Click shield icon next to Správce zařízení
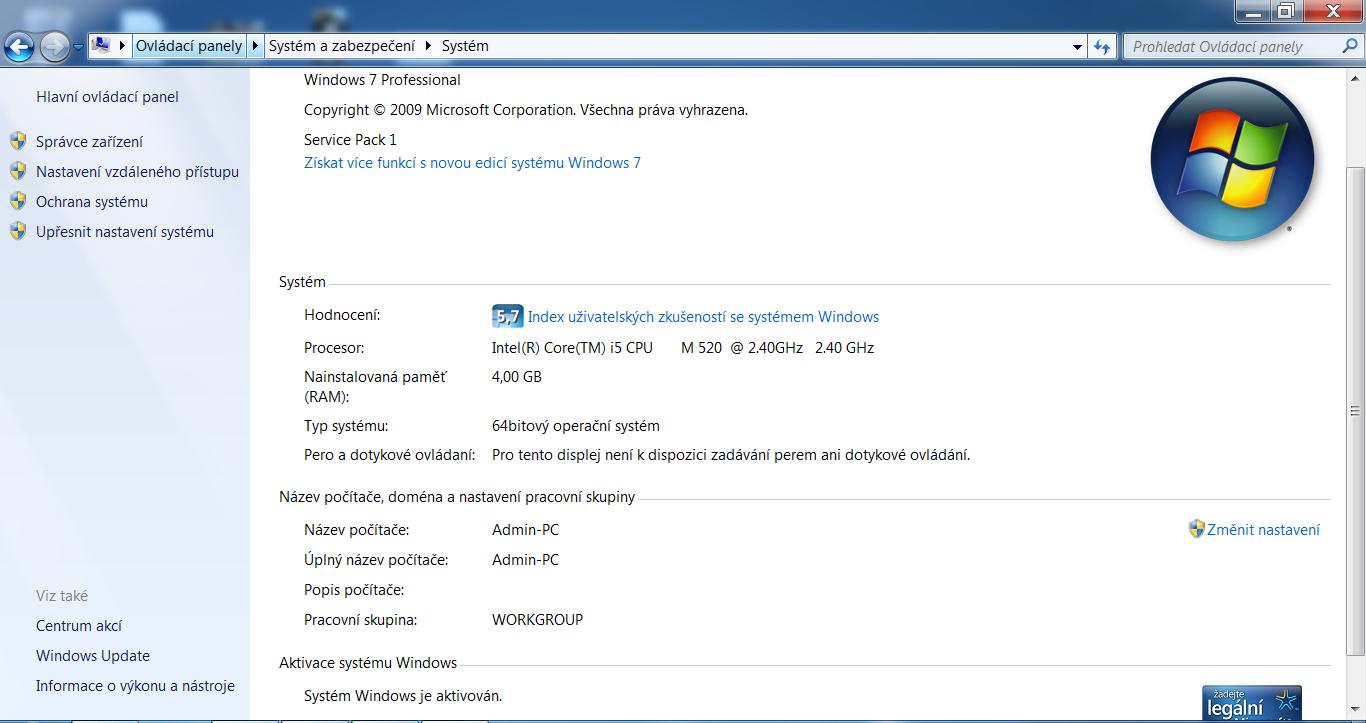 pyautogui.click(x=18, y=141)
